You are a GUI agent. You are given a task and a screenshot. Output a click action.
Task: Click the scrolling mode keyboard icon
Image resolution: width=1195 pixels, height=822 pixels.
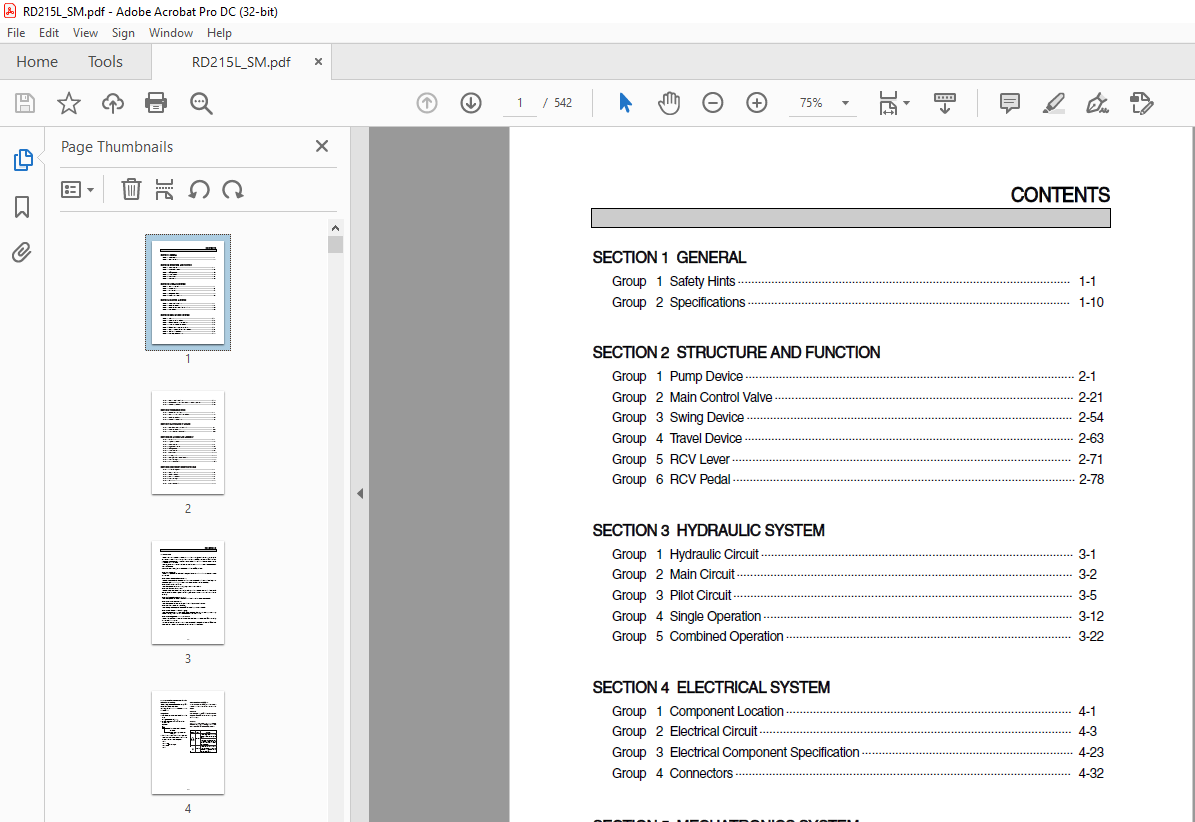[x=944, y=103]
